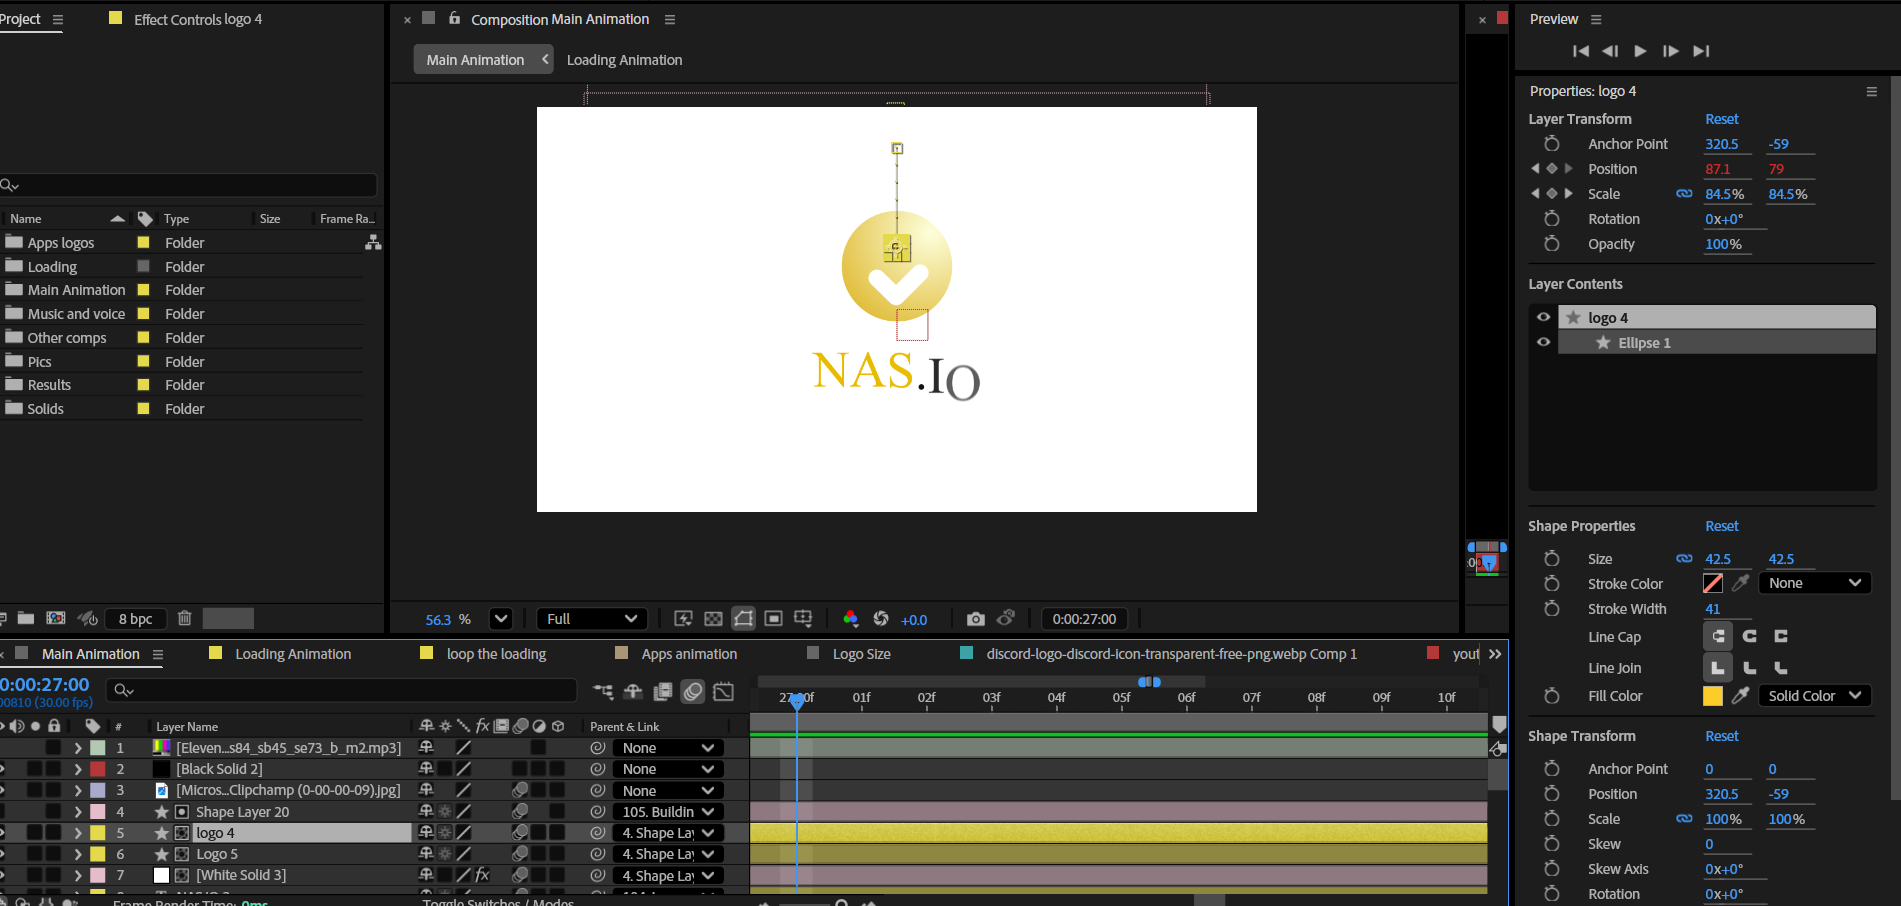Open the resolution dropdown set to Full
The image size is (1901, 906).
(x=591, y=619)
